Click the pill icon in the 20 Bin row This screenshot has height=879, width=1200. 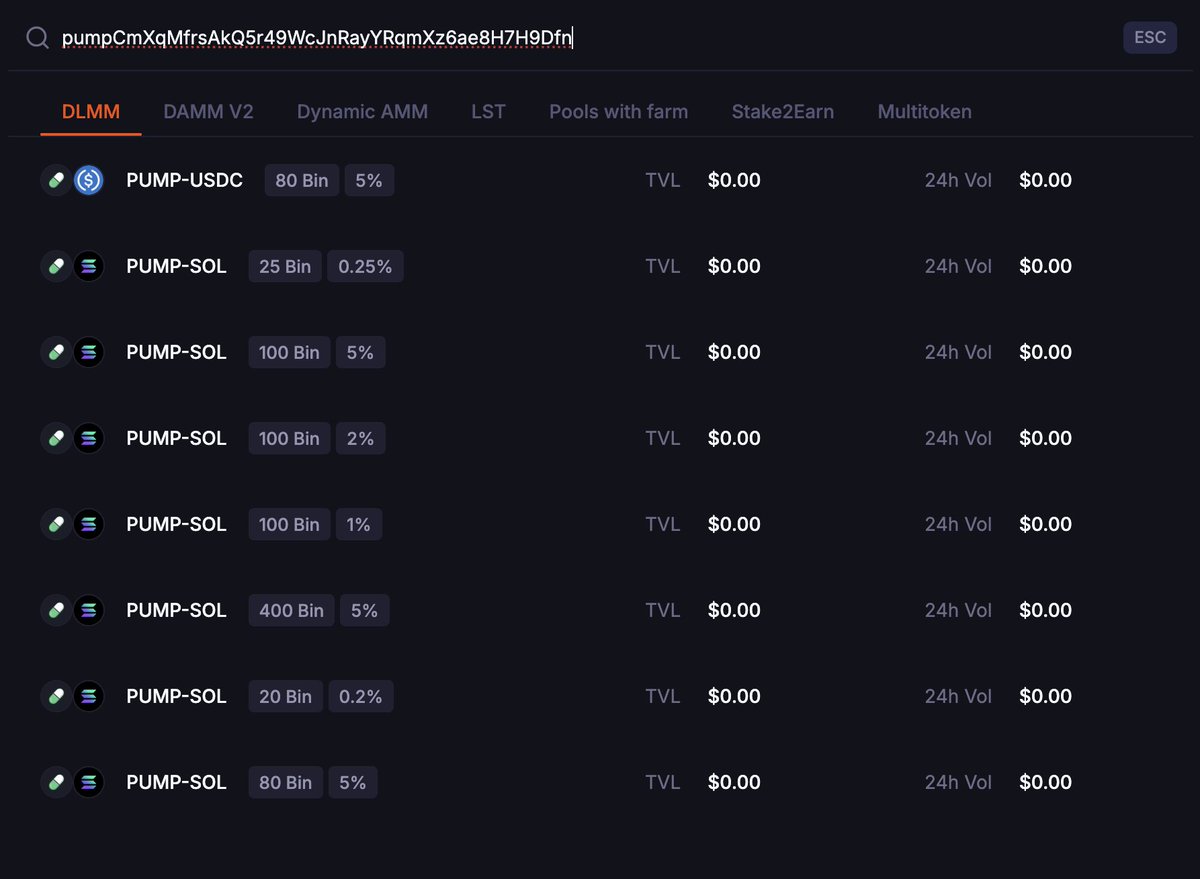[x=56, y=696]
